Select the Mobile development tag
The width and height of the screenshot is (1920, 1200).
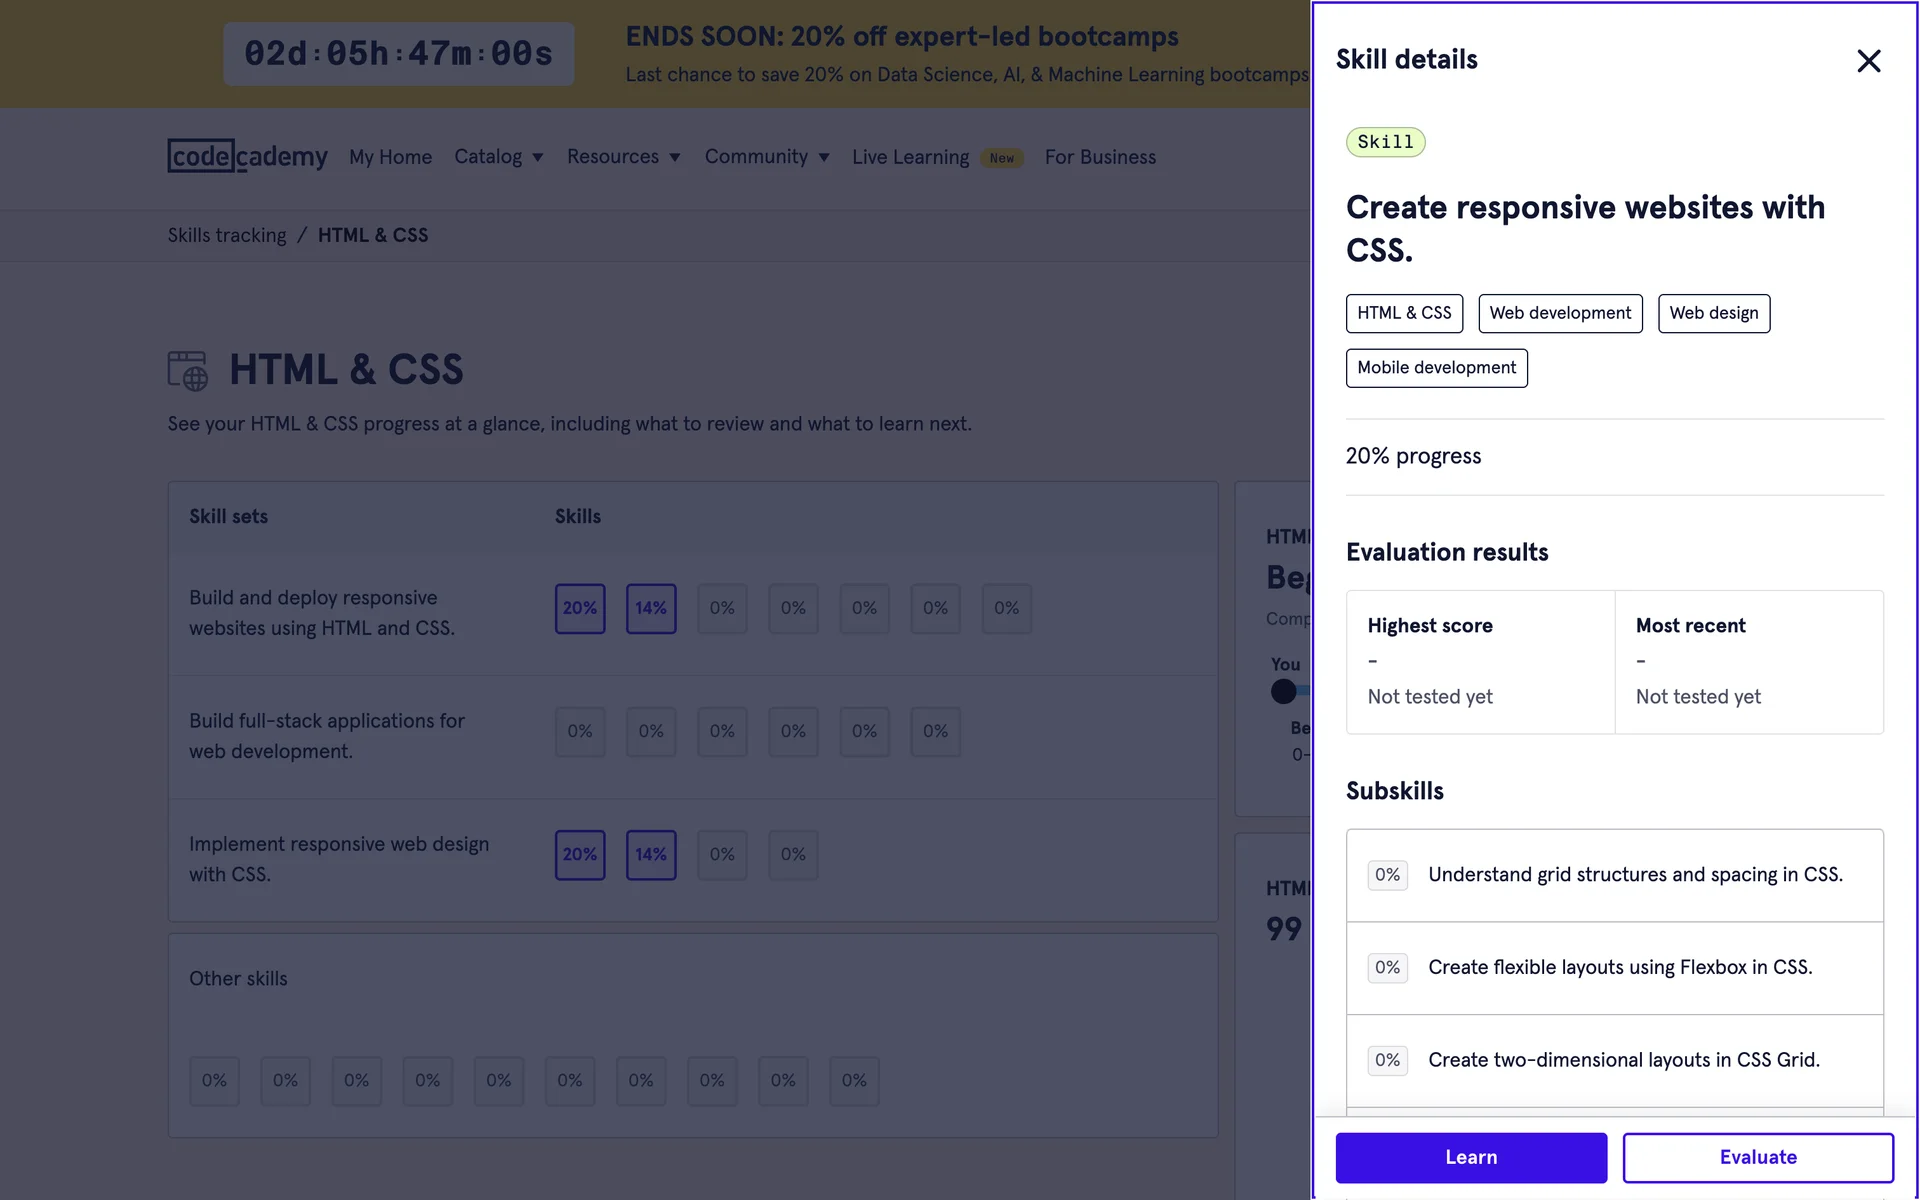(x=1436, y=368)
